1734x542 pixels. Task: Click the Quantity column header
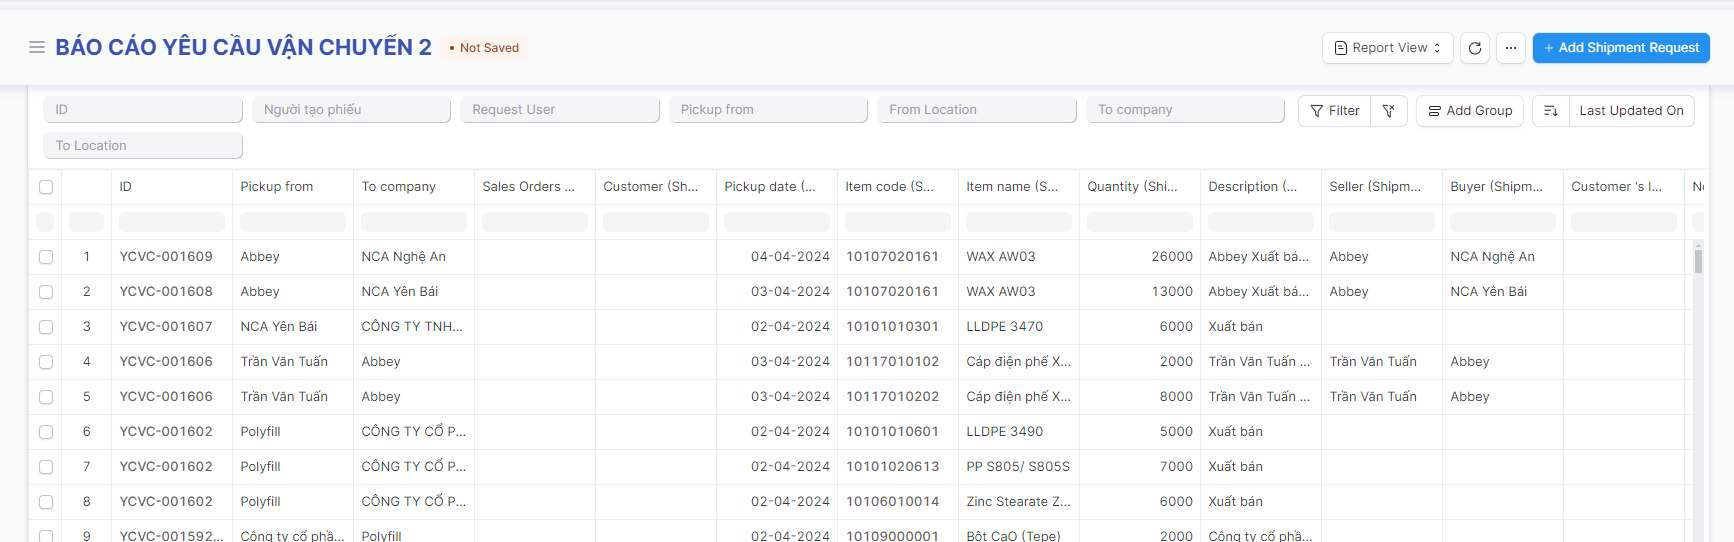(x=1132, y=187)
